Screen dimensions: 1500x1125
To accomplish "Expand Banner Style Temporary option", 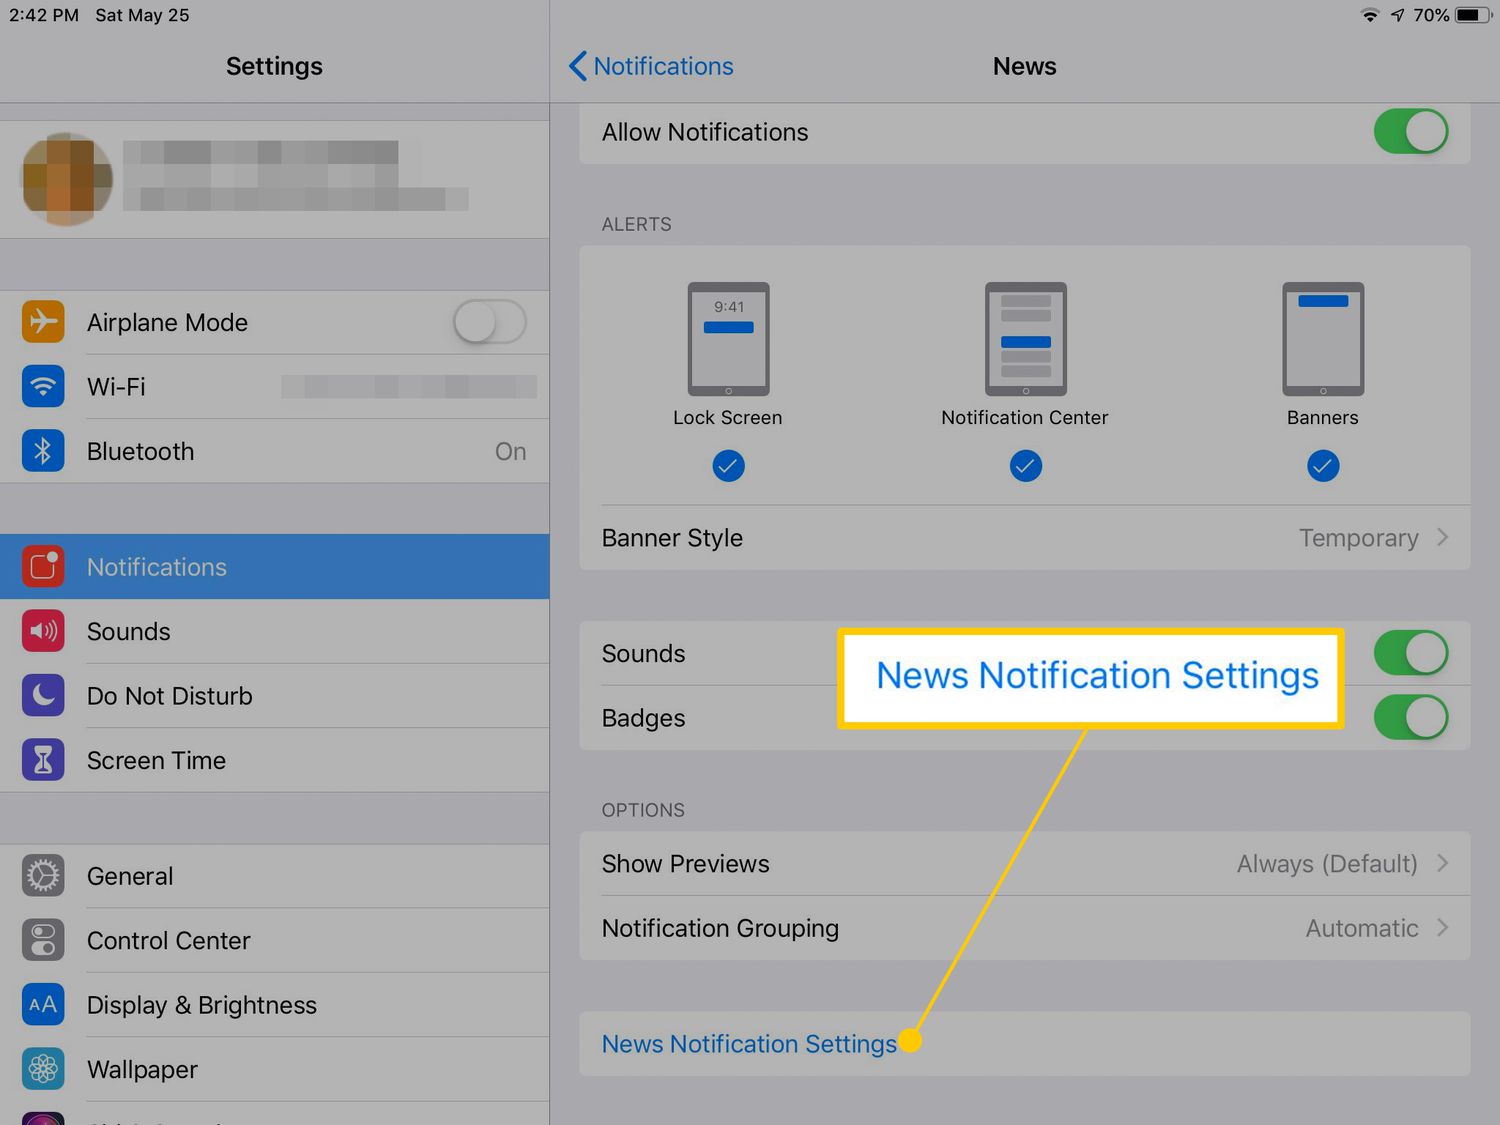I will click(1372, 538).
